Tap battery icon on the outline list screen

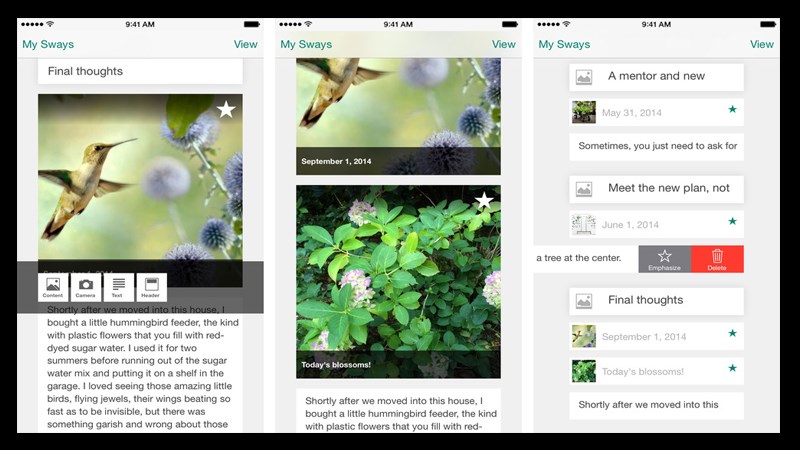(x=768, y=24)
